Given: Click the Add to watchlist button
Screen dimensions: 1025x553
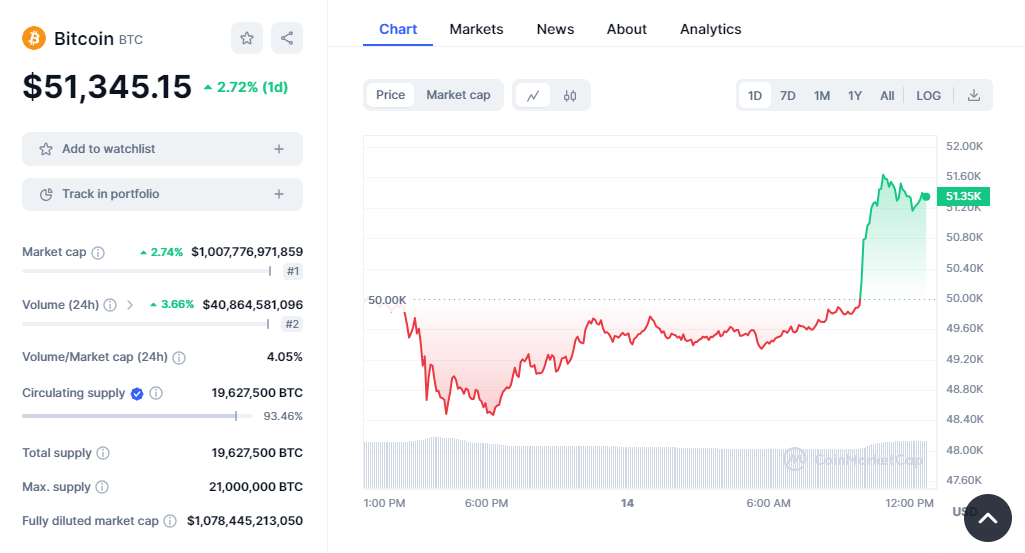Looking at the screenshot, I should point(162,149).
